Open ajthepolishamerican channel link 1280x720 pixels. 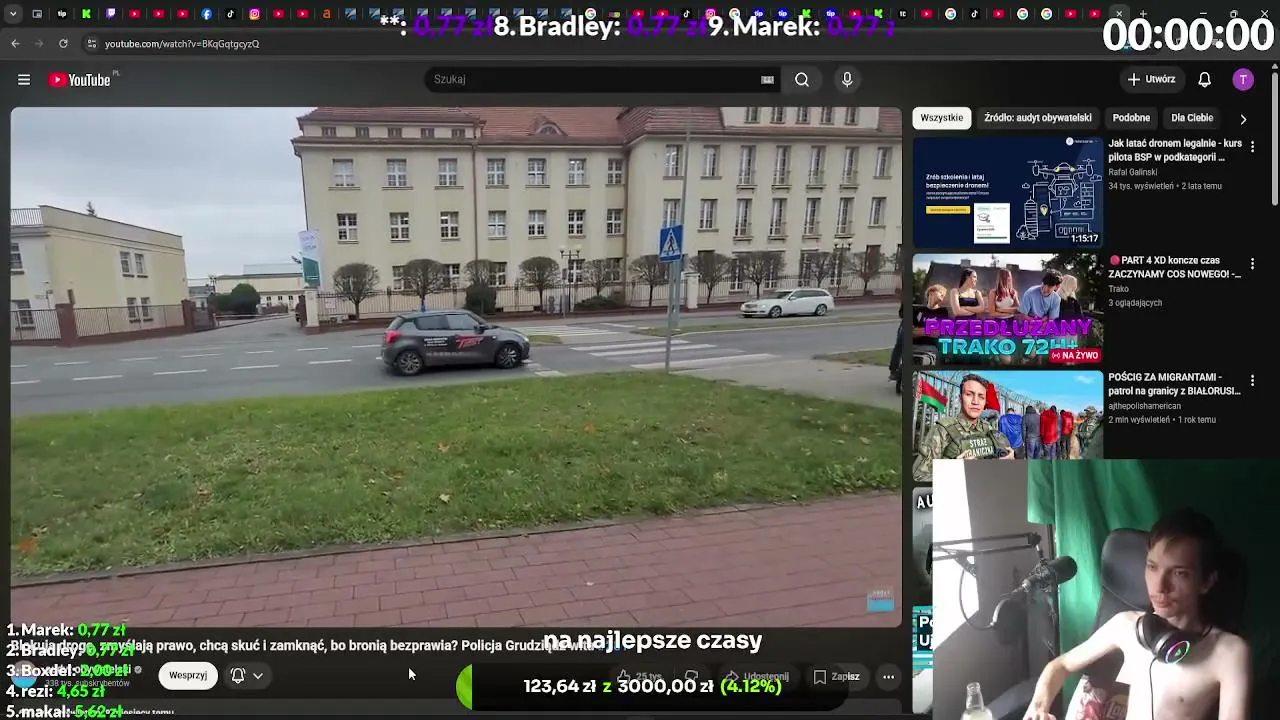click(1144, 406)
